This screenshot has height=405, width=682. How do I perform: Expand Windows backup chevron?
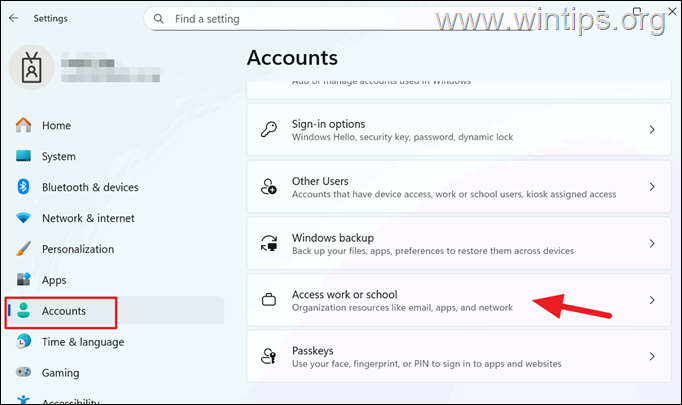pyautogui.click(x=652, y=243)
